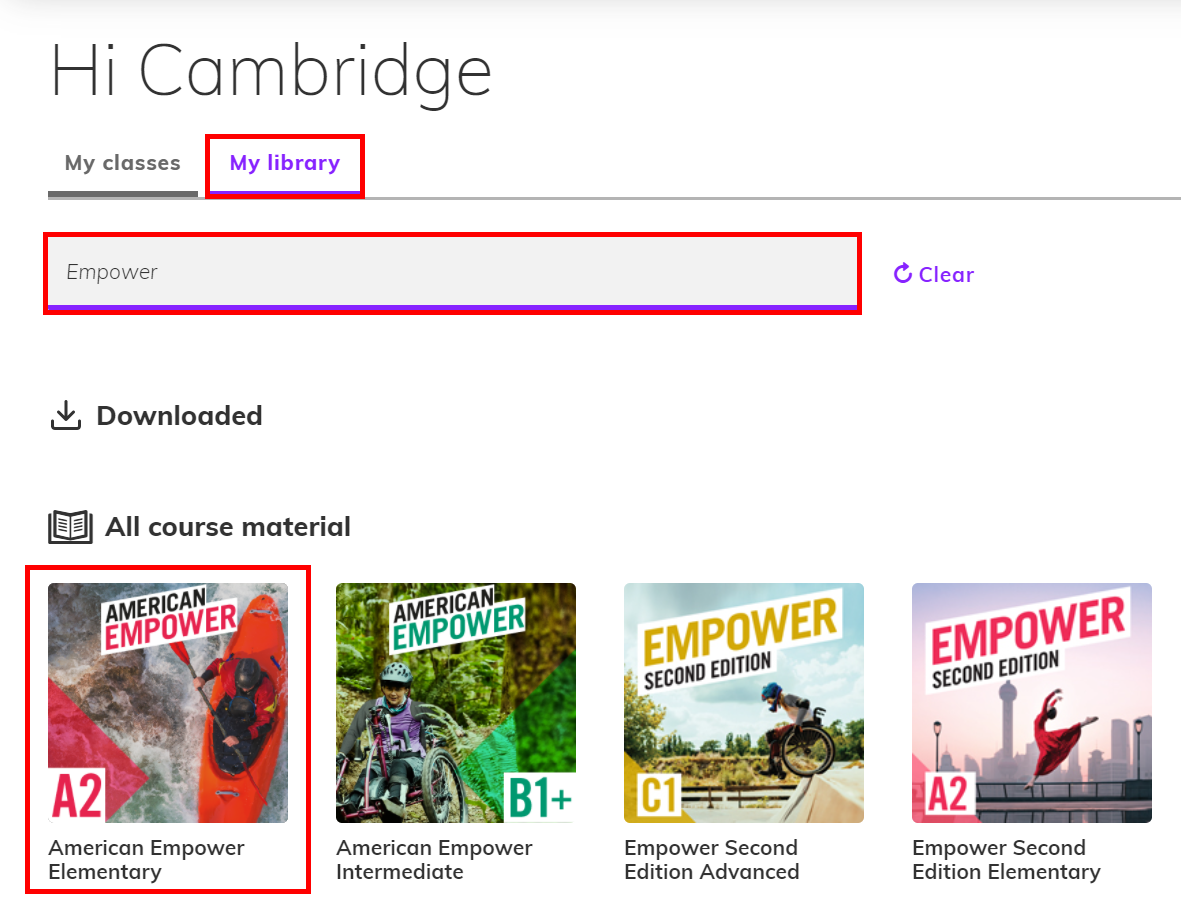Select the All course material heading

point(227,527)
